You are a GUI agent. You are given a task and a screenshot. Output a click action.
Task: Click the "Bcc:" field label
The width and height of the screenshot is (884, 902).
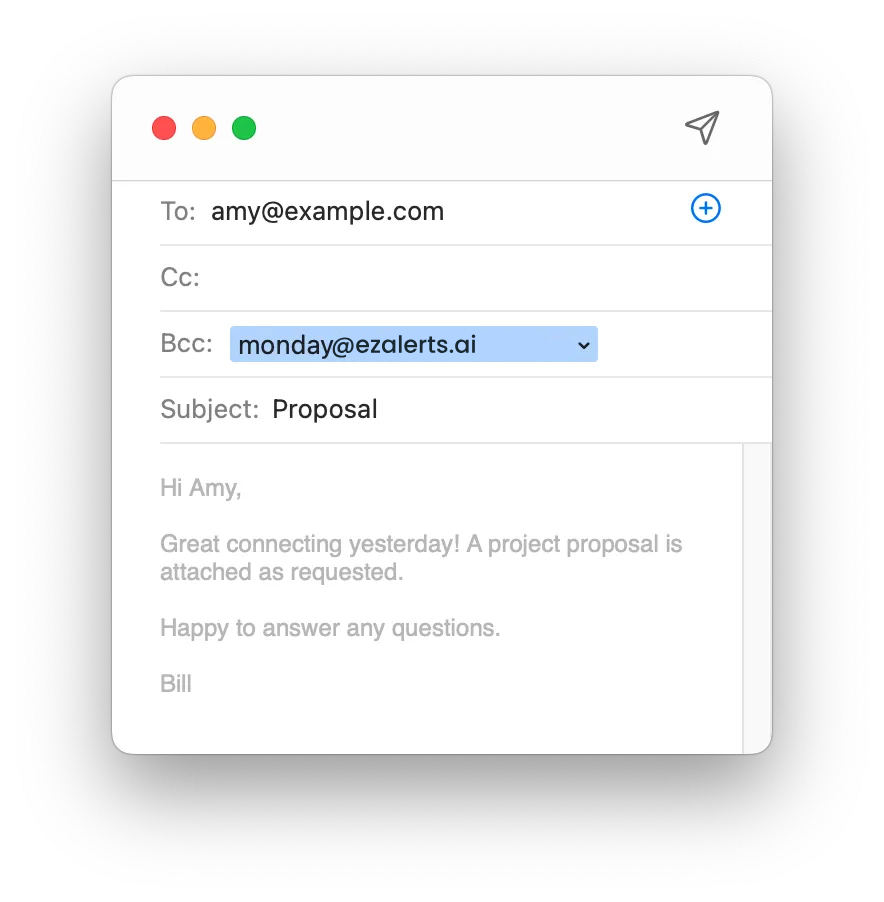pos(186,343)
